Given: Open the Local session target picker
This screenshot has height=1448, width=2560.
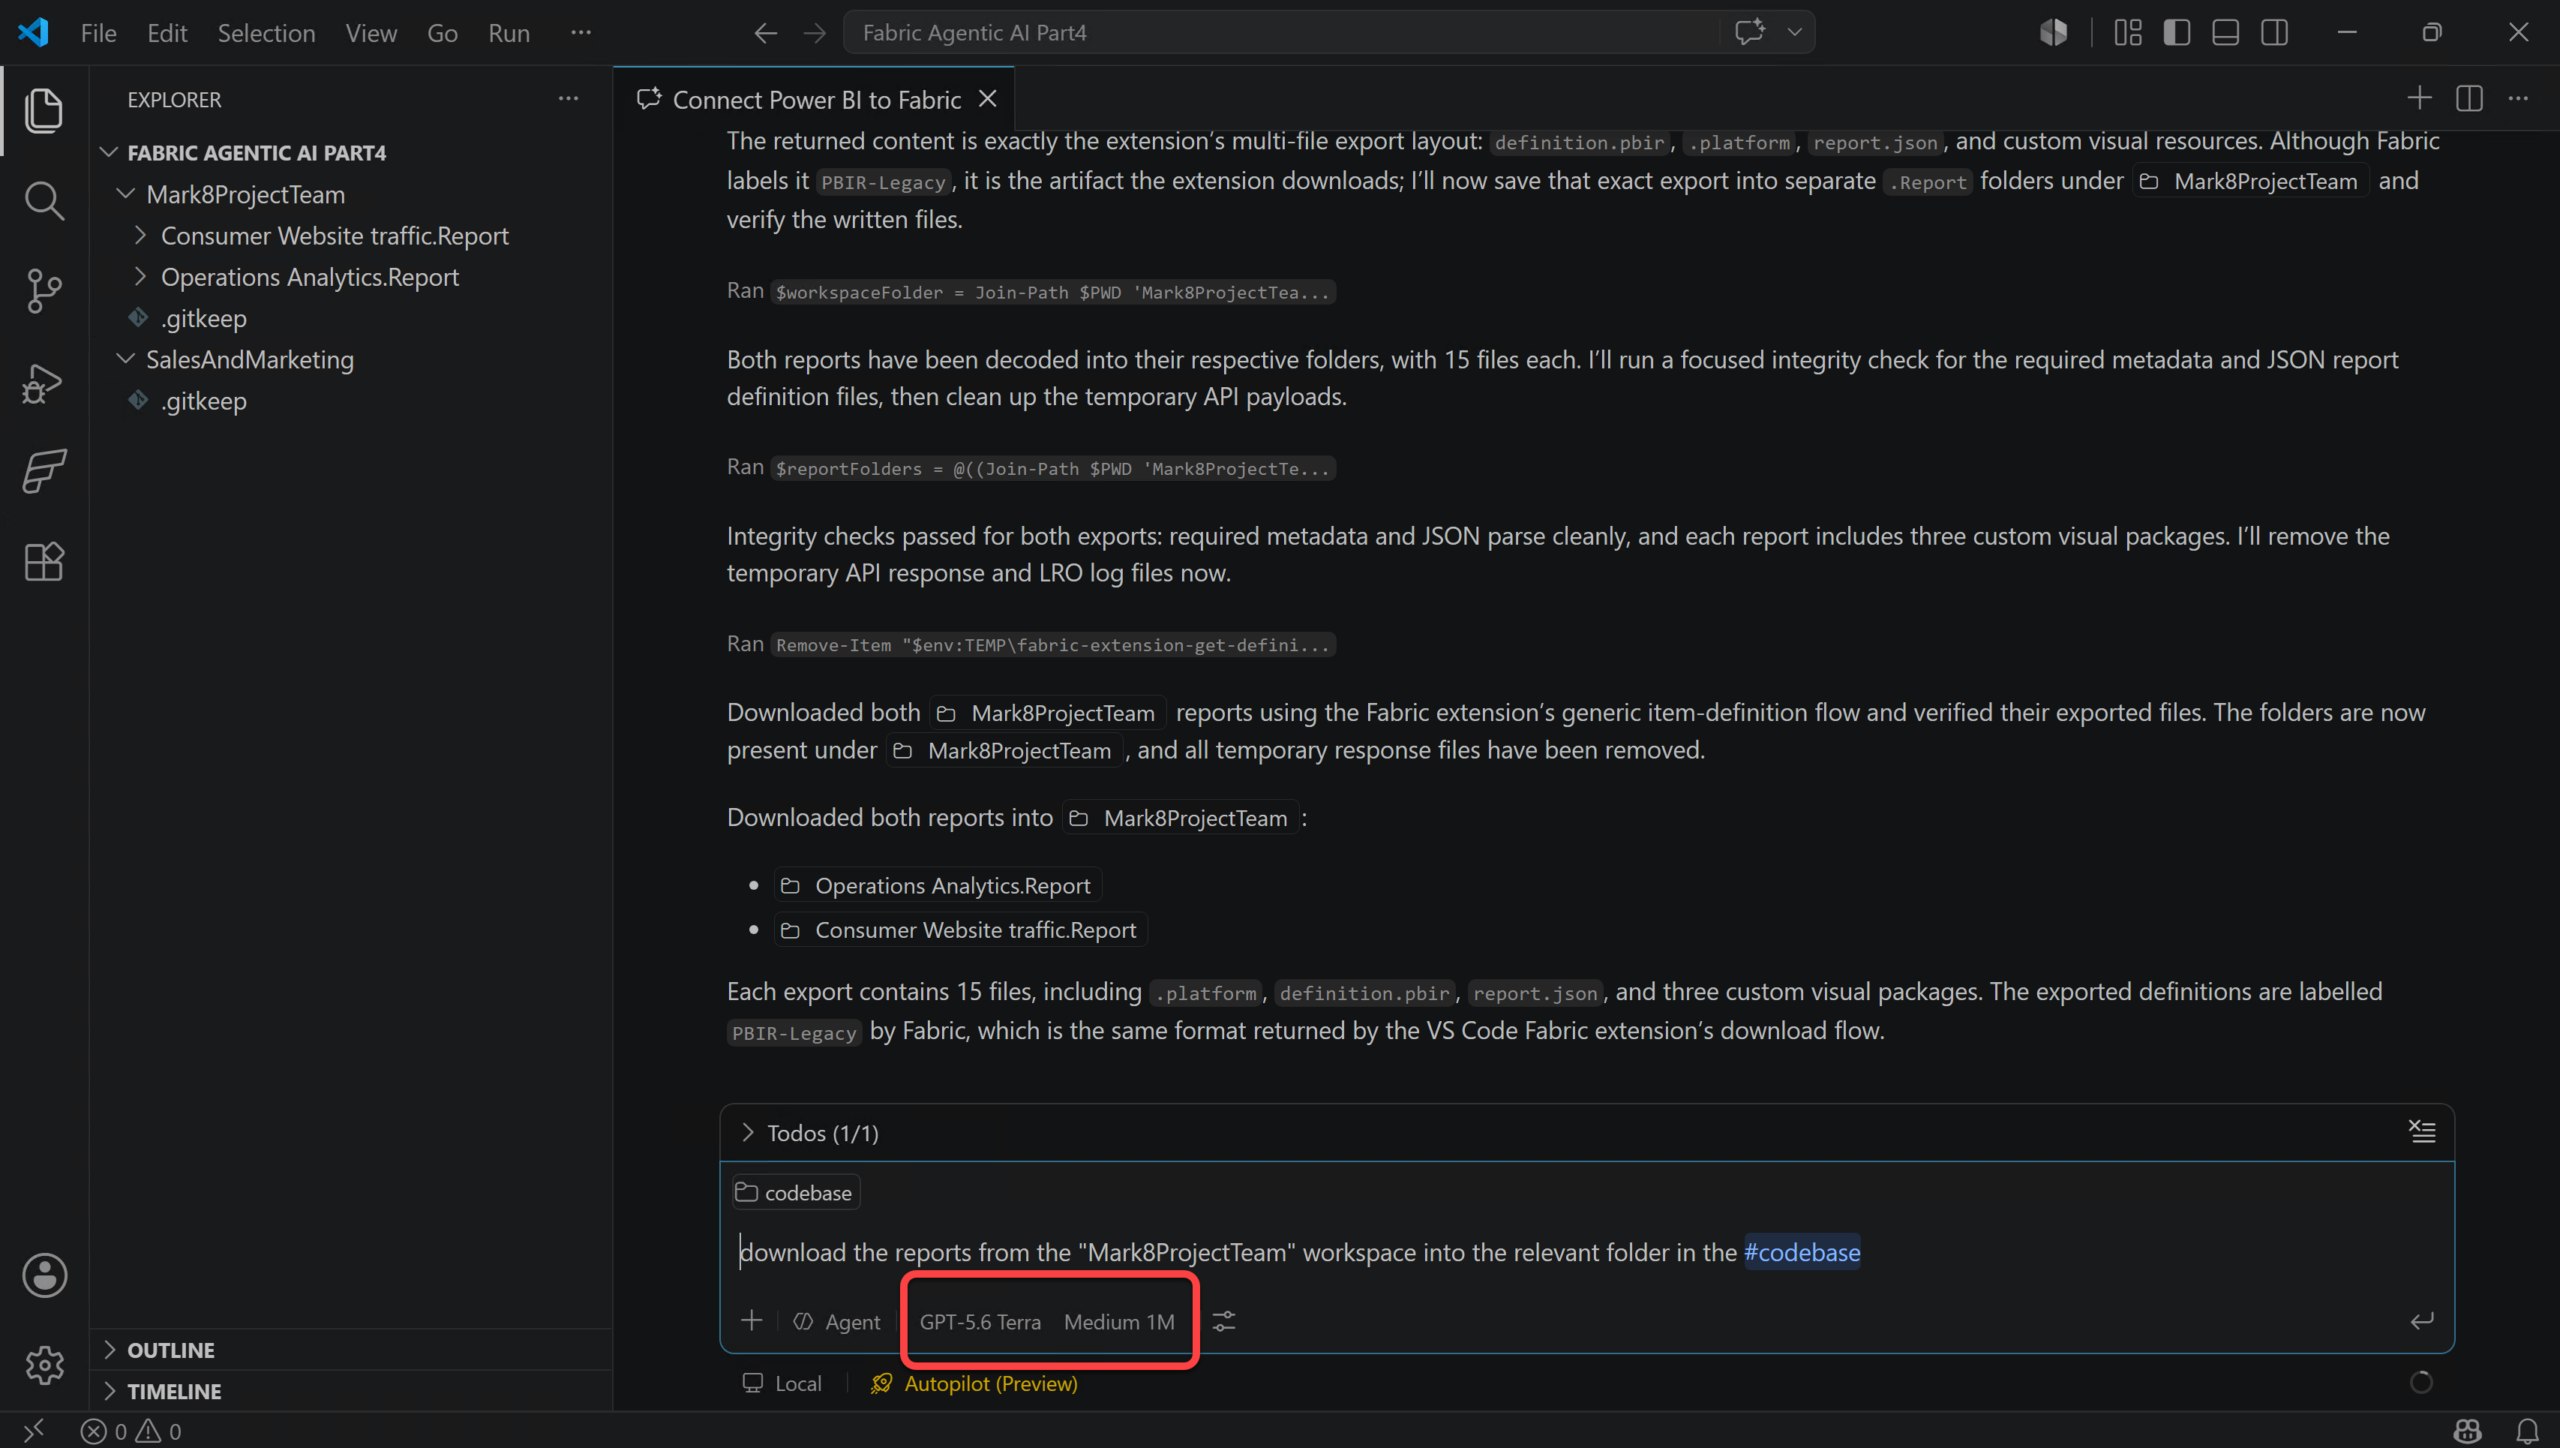Looking at the screenshot, I should pos(782,1383).
